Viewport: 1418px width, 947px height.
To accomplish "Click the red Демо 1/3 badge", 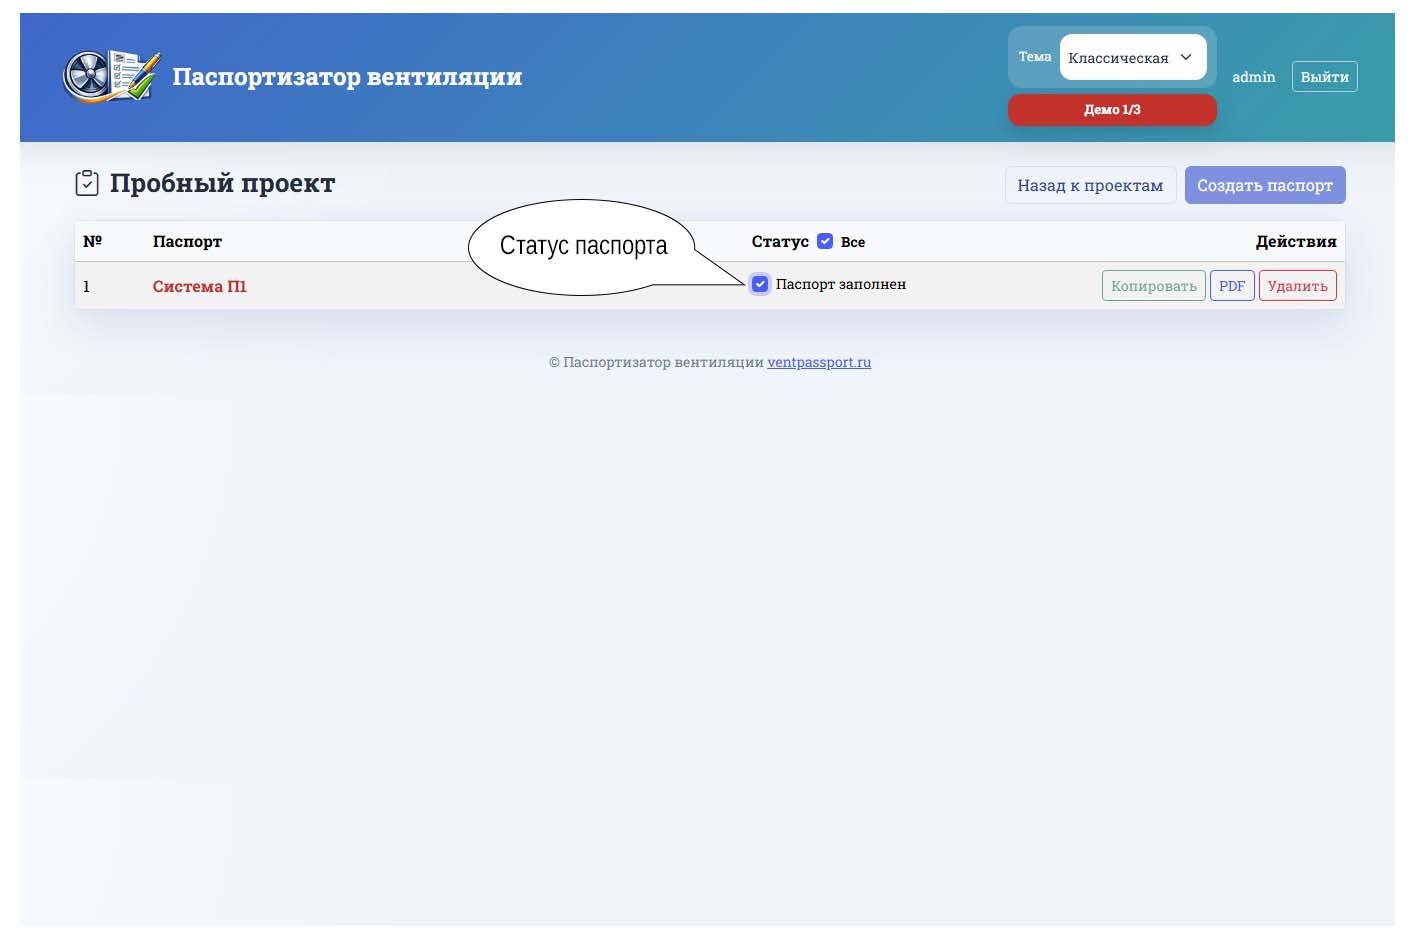I will [1112, 110].
